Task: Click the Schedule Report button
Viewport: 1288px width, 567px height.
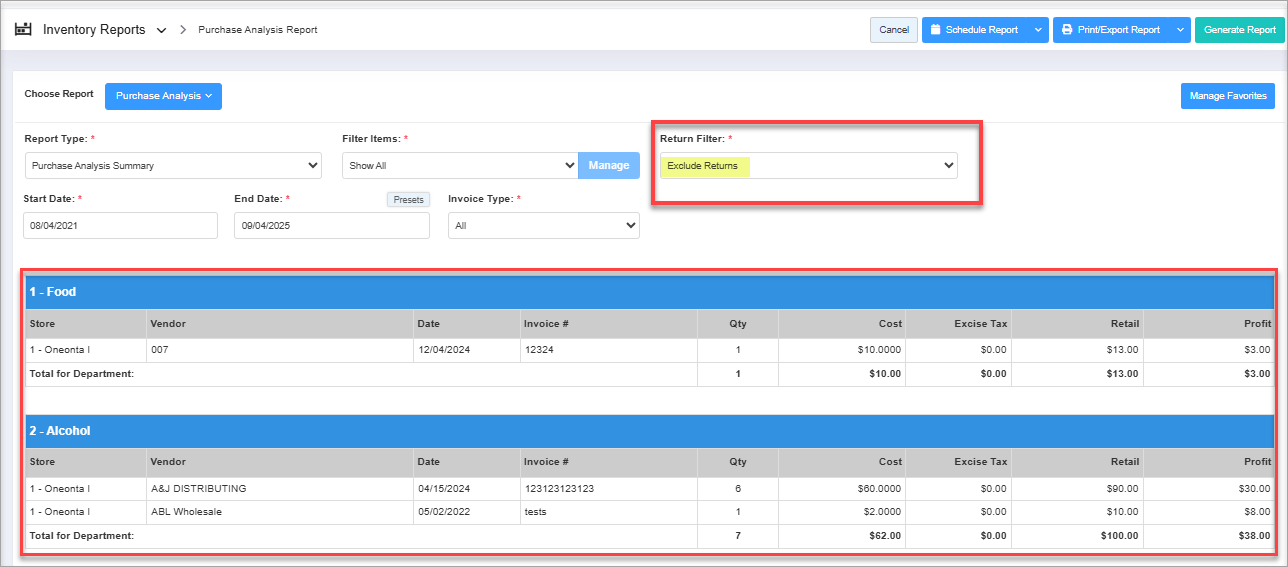Action: coord(974,30)
